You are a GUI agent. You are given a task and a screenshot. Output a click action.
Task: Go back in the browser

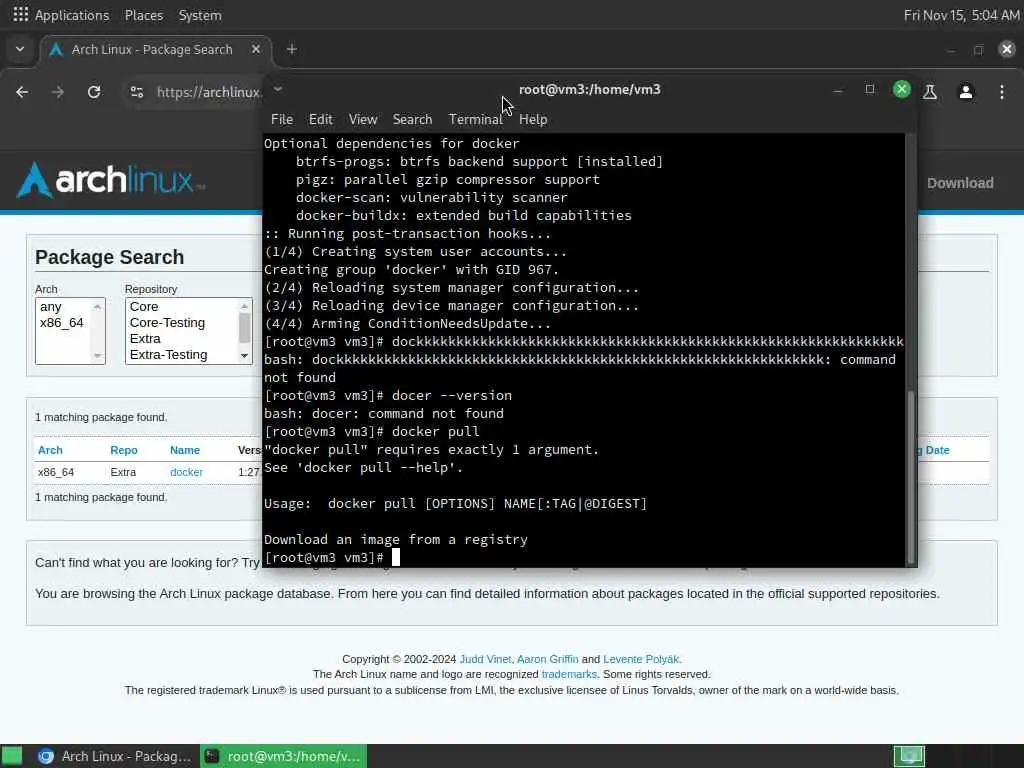22,92
